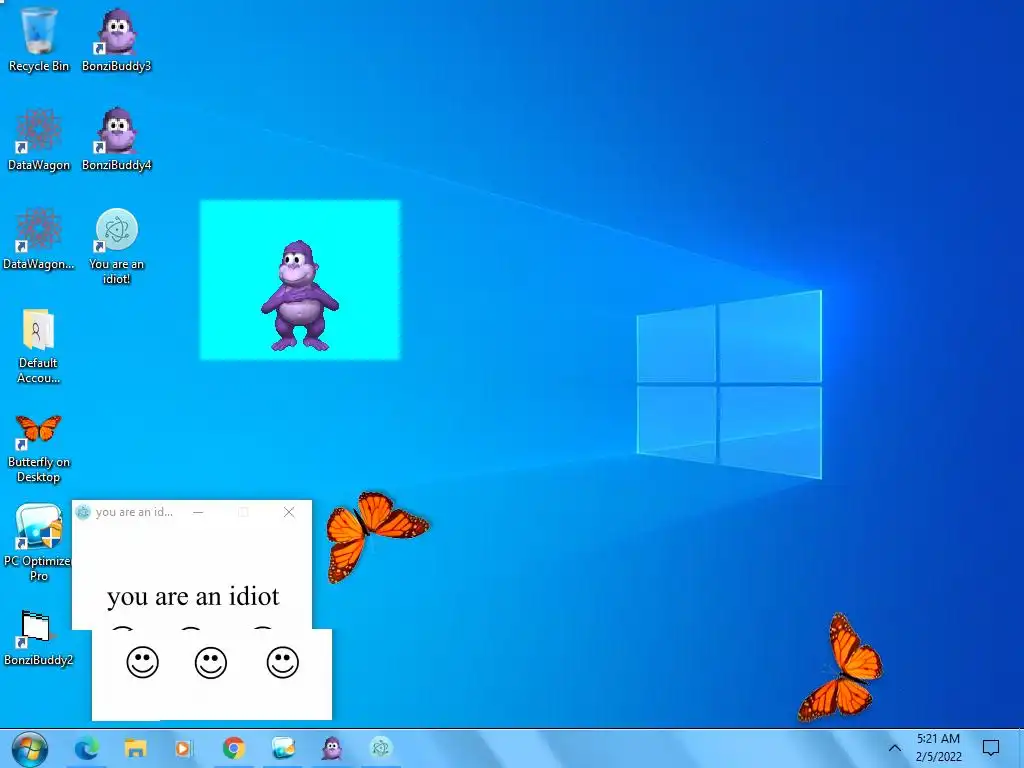Screen dimensions: 1024x768
Task: Click the butterfly near the idiot window
Action: [x=376, y=536]
